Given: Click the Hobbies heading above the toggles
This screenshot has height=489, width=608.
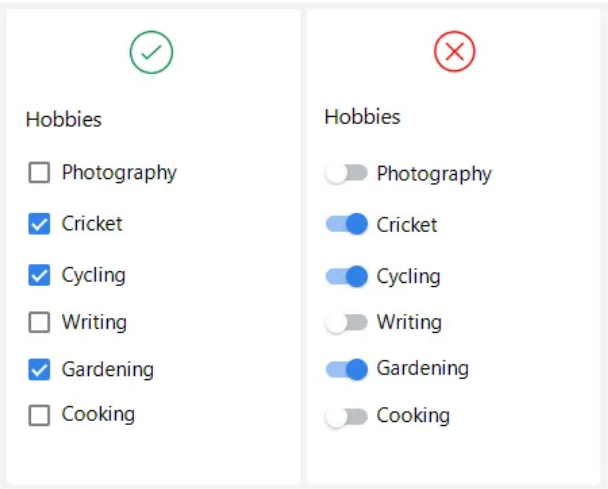Looking at the screenshot, I should pos(362,117).
